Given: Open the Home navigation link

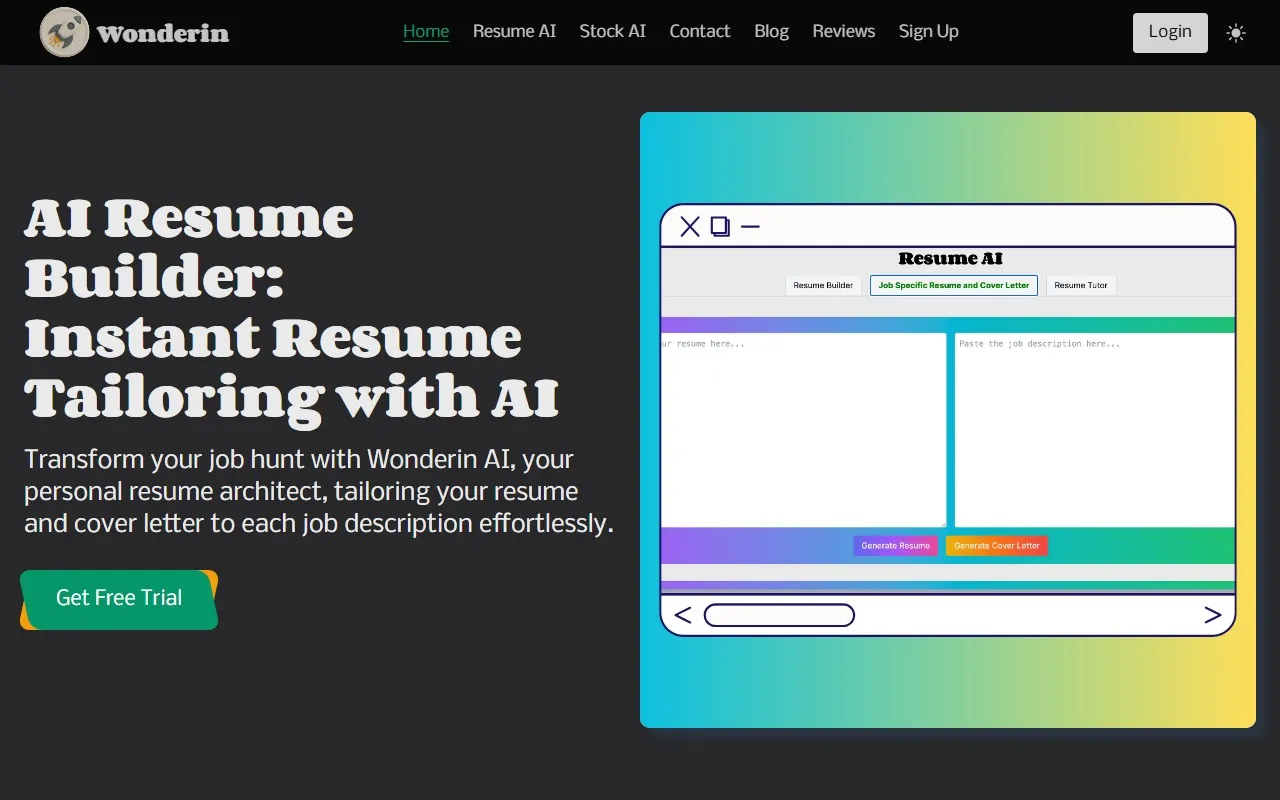Looking at the screenshot, I should click(x=426, y=31).
